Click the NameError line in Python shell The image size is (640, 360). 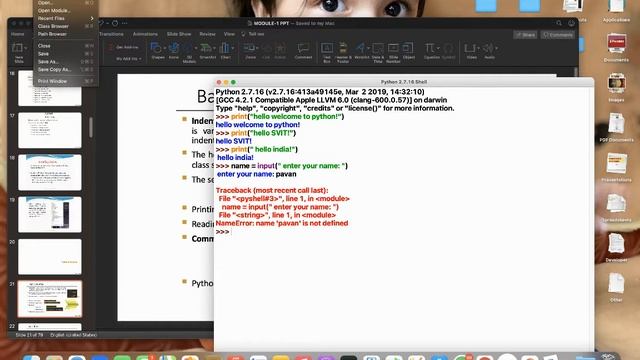tap(282, 223)
